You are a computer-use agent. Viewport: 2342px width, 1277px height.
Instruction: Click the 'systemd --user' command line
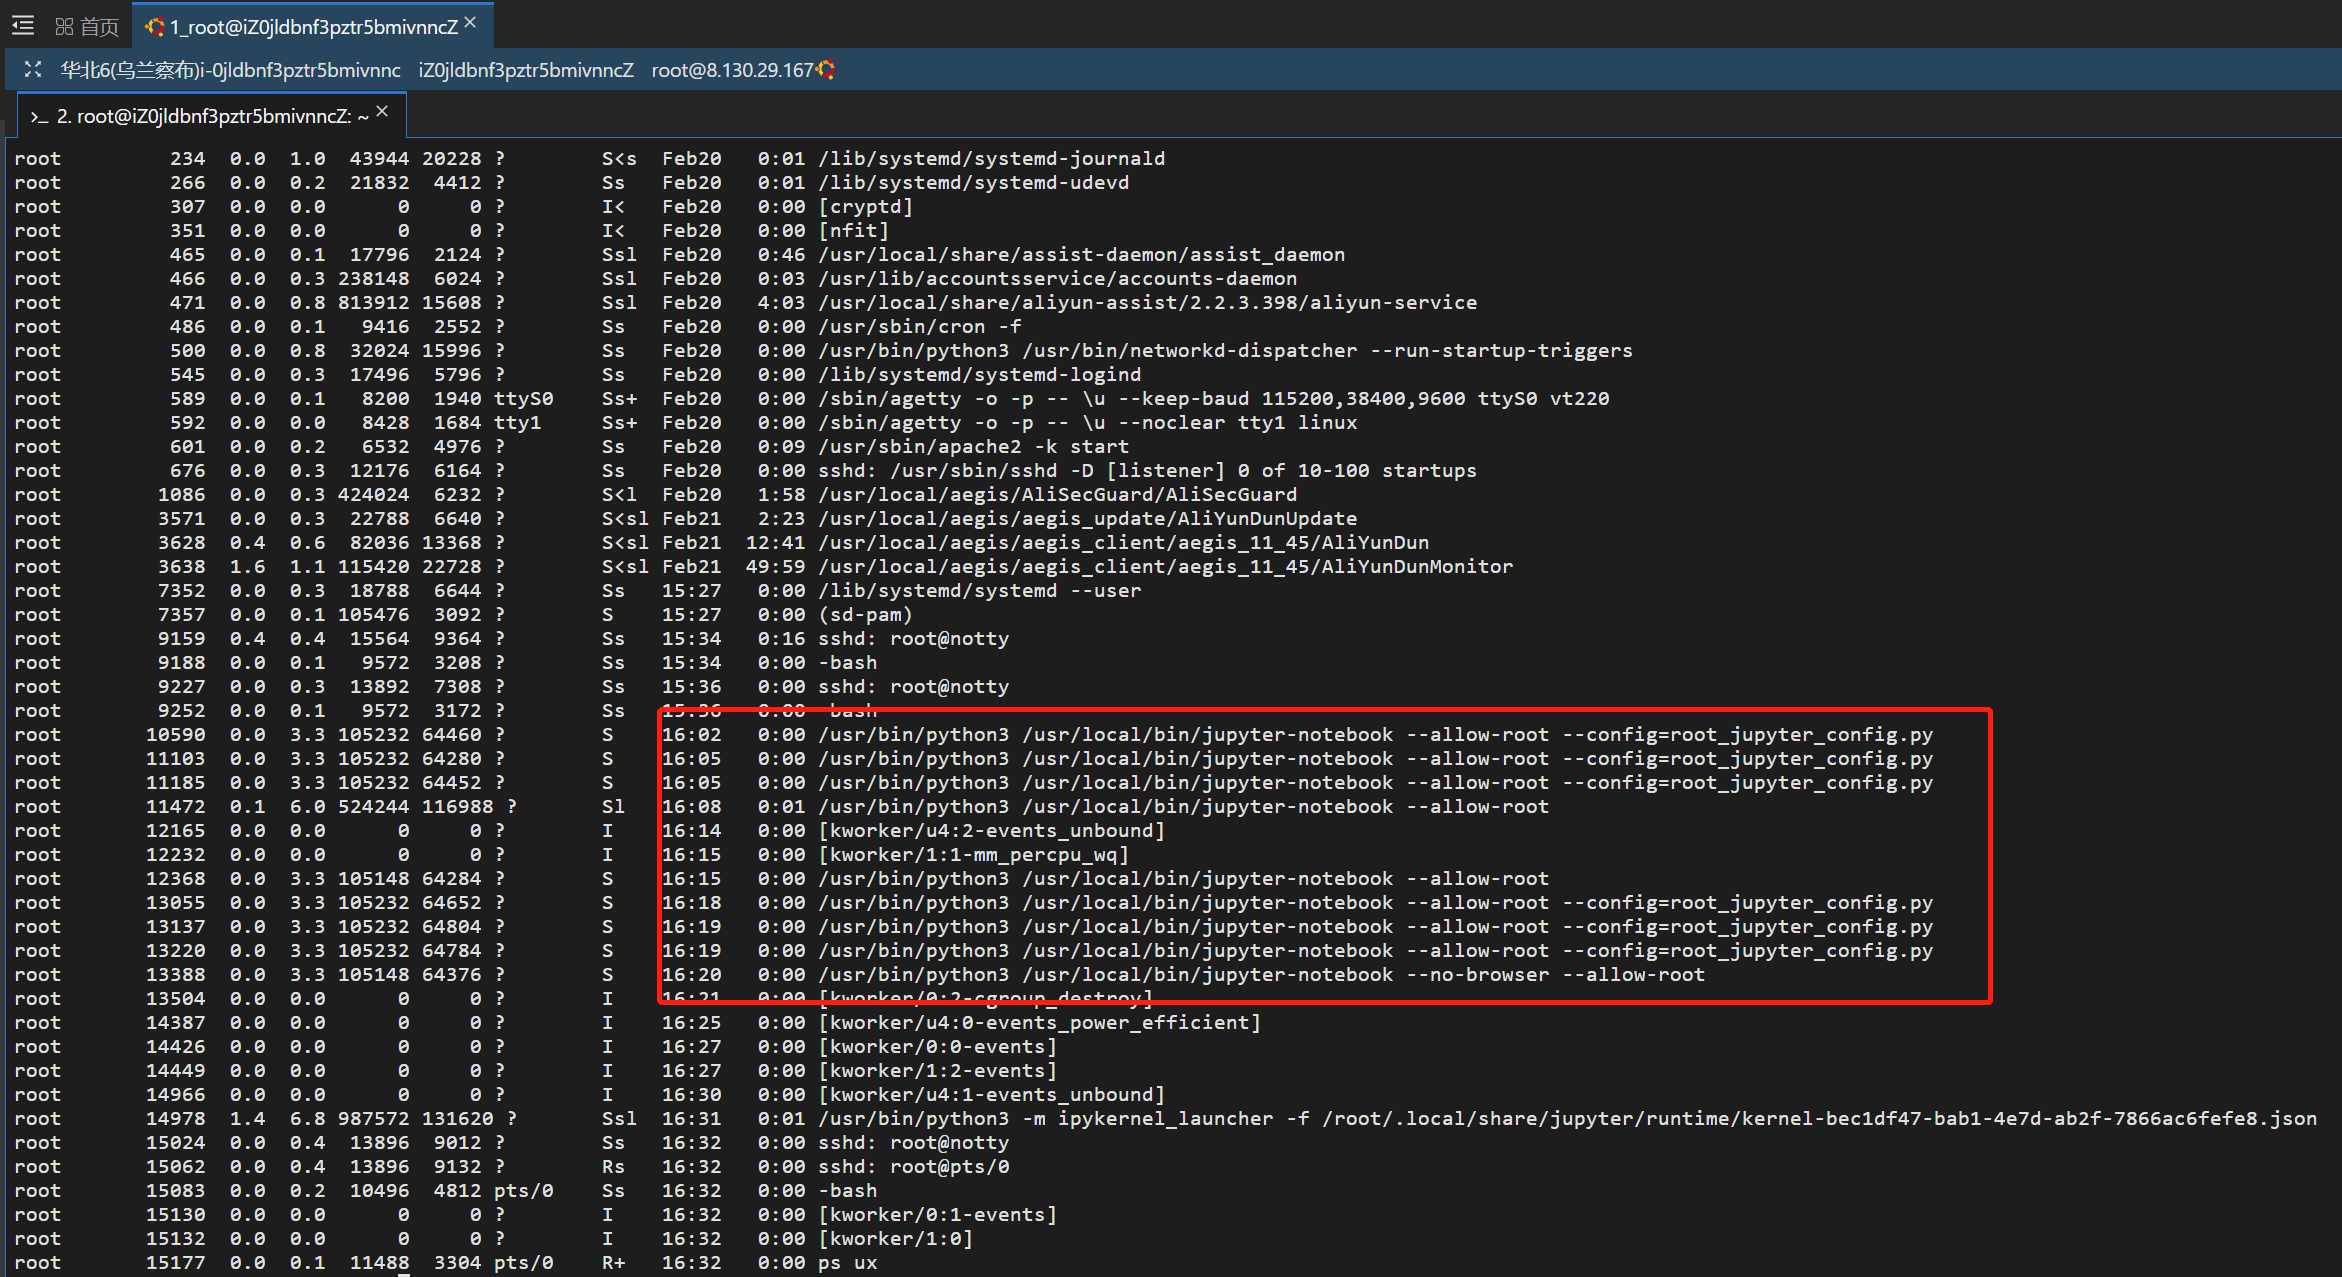click(x=980, y=591)
